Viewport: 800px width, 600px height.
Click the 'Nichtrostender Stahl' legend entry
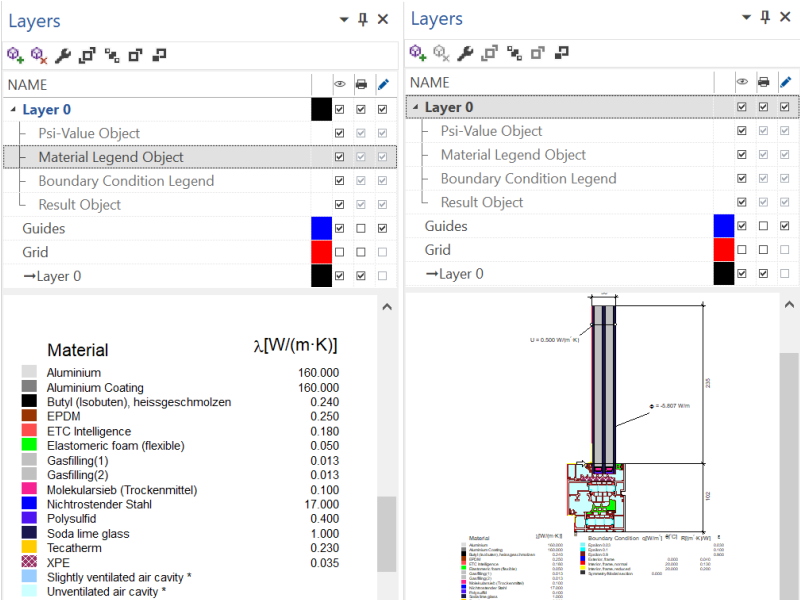click(99, 504)
